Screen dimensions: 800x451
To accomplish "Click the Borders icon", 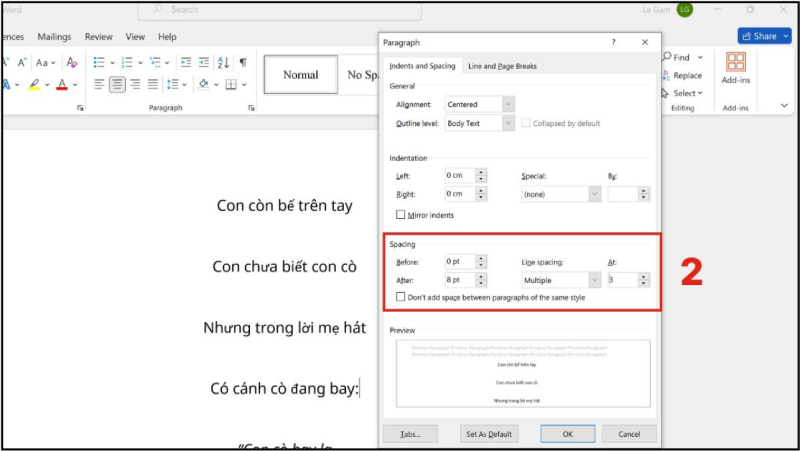I will pos(231,84).
